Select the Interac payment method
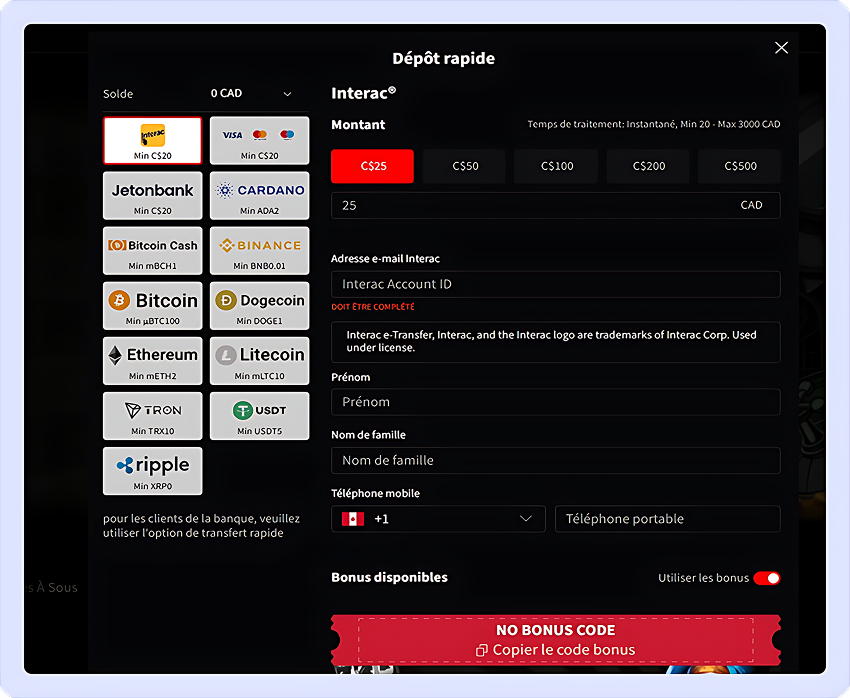The height and width of the screenshot is (698, 850). coord(152,140)
